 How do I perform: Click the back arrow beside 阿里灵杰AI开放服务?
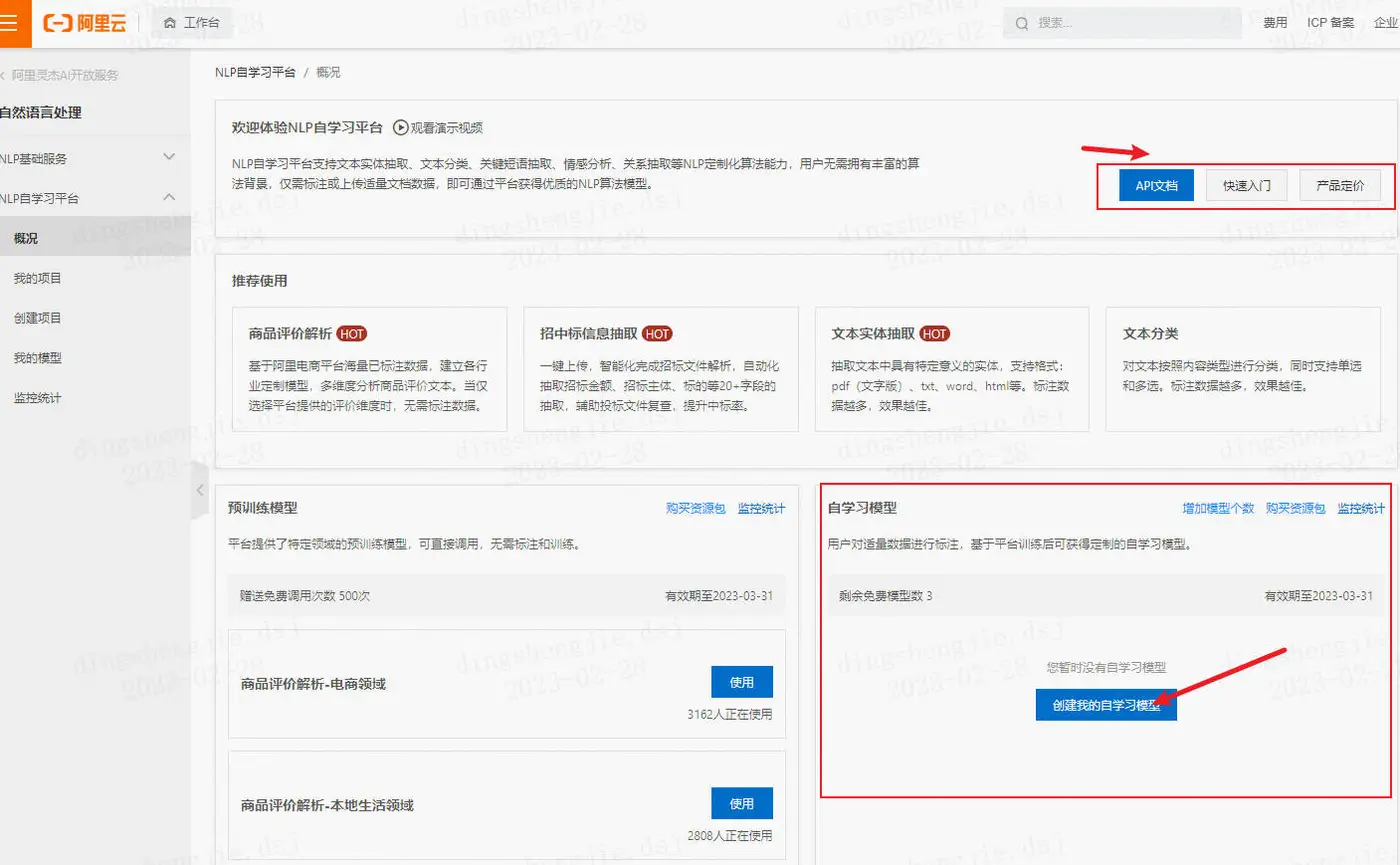point(3,75)
